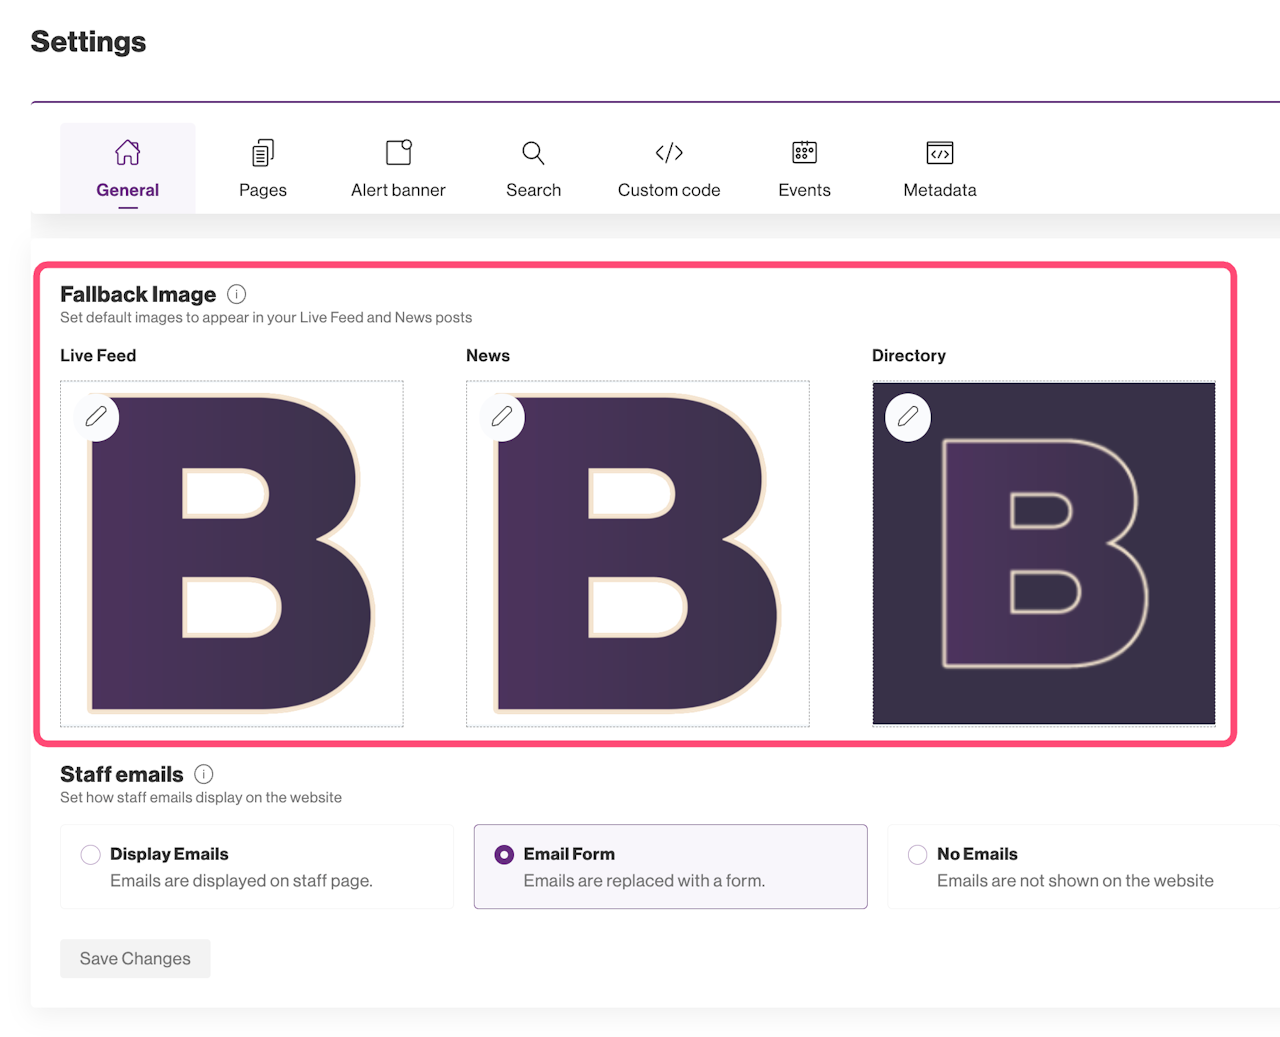This screenshot has width=1280, height=1037.
Task: Select the Display Emails option
Action: coord(91,854)
